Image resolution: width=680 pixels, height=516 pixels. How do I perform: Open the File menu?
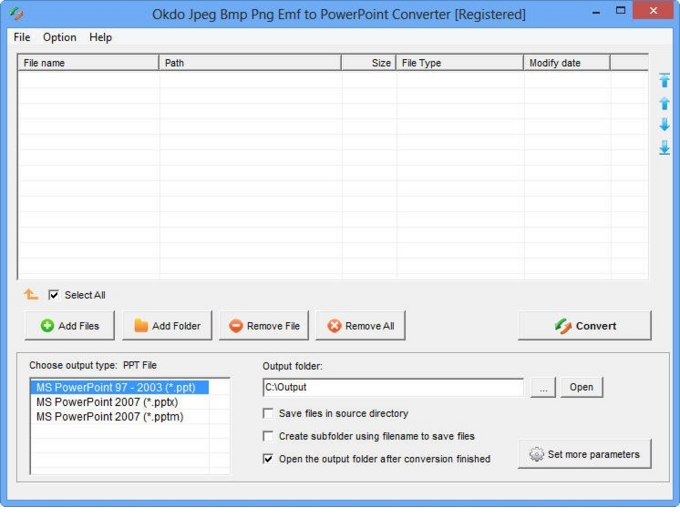(22, 37)
